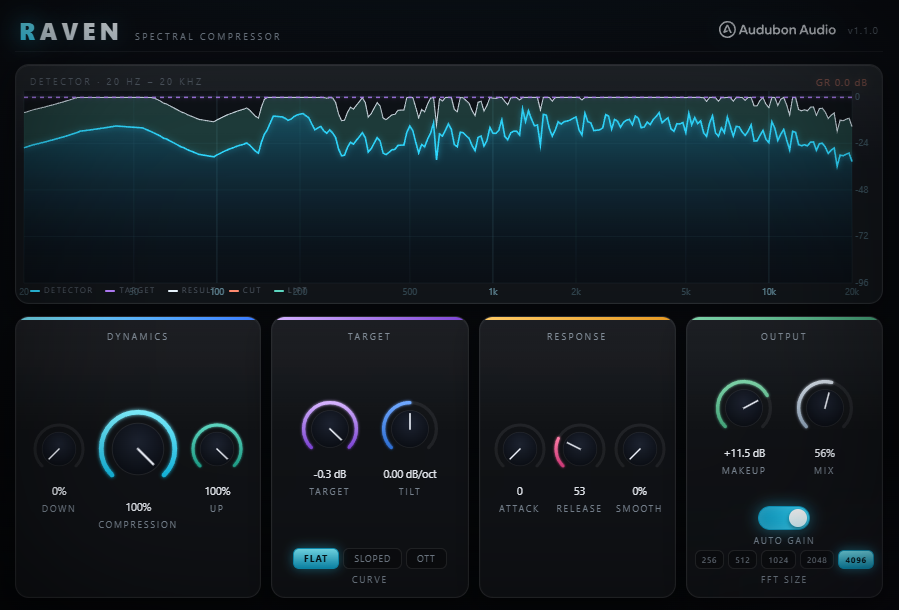Click the Release knob
The height and width of the screenshot is (610, 899).
(579, 449)
